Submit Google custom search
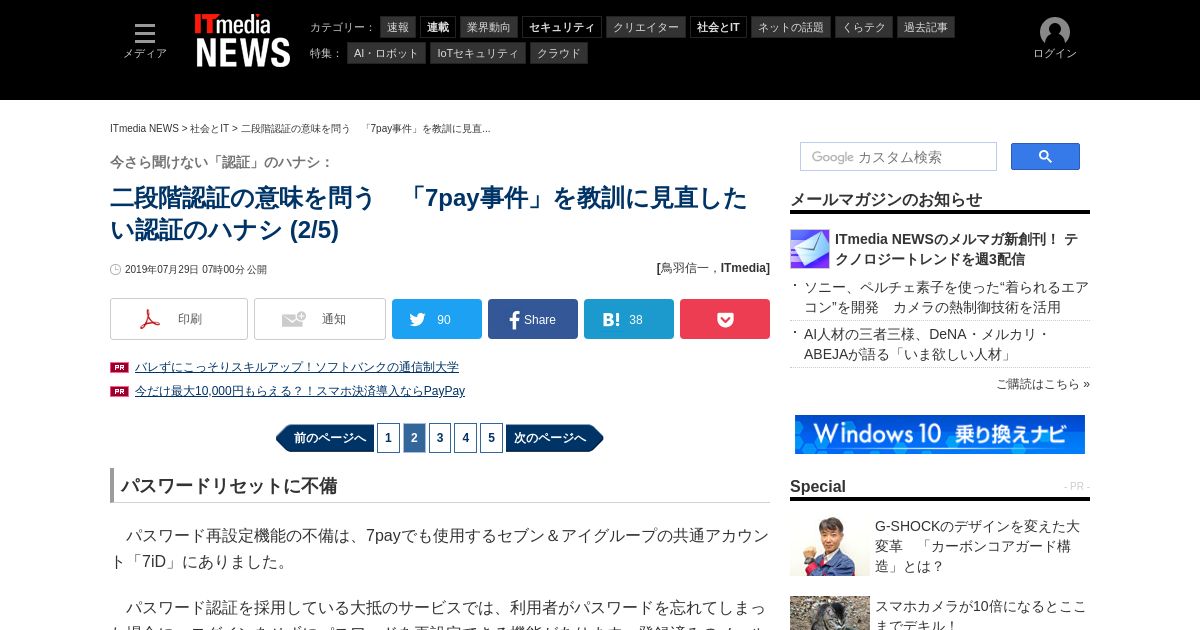The image size is (1200, 630). (x=1045, y=156)
